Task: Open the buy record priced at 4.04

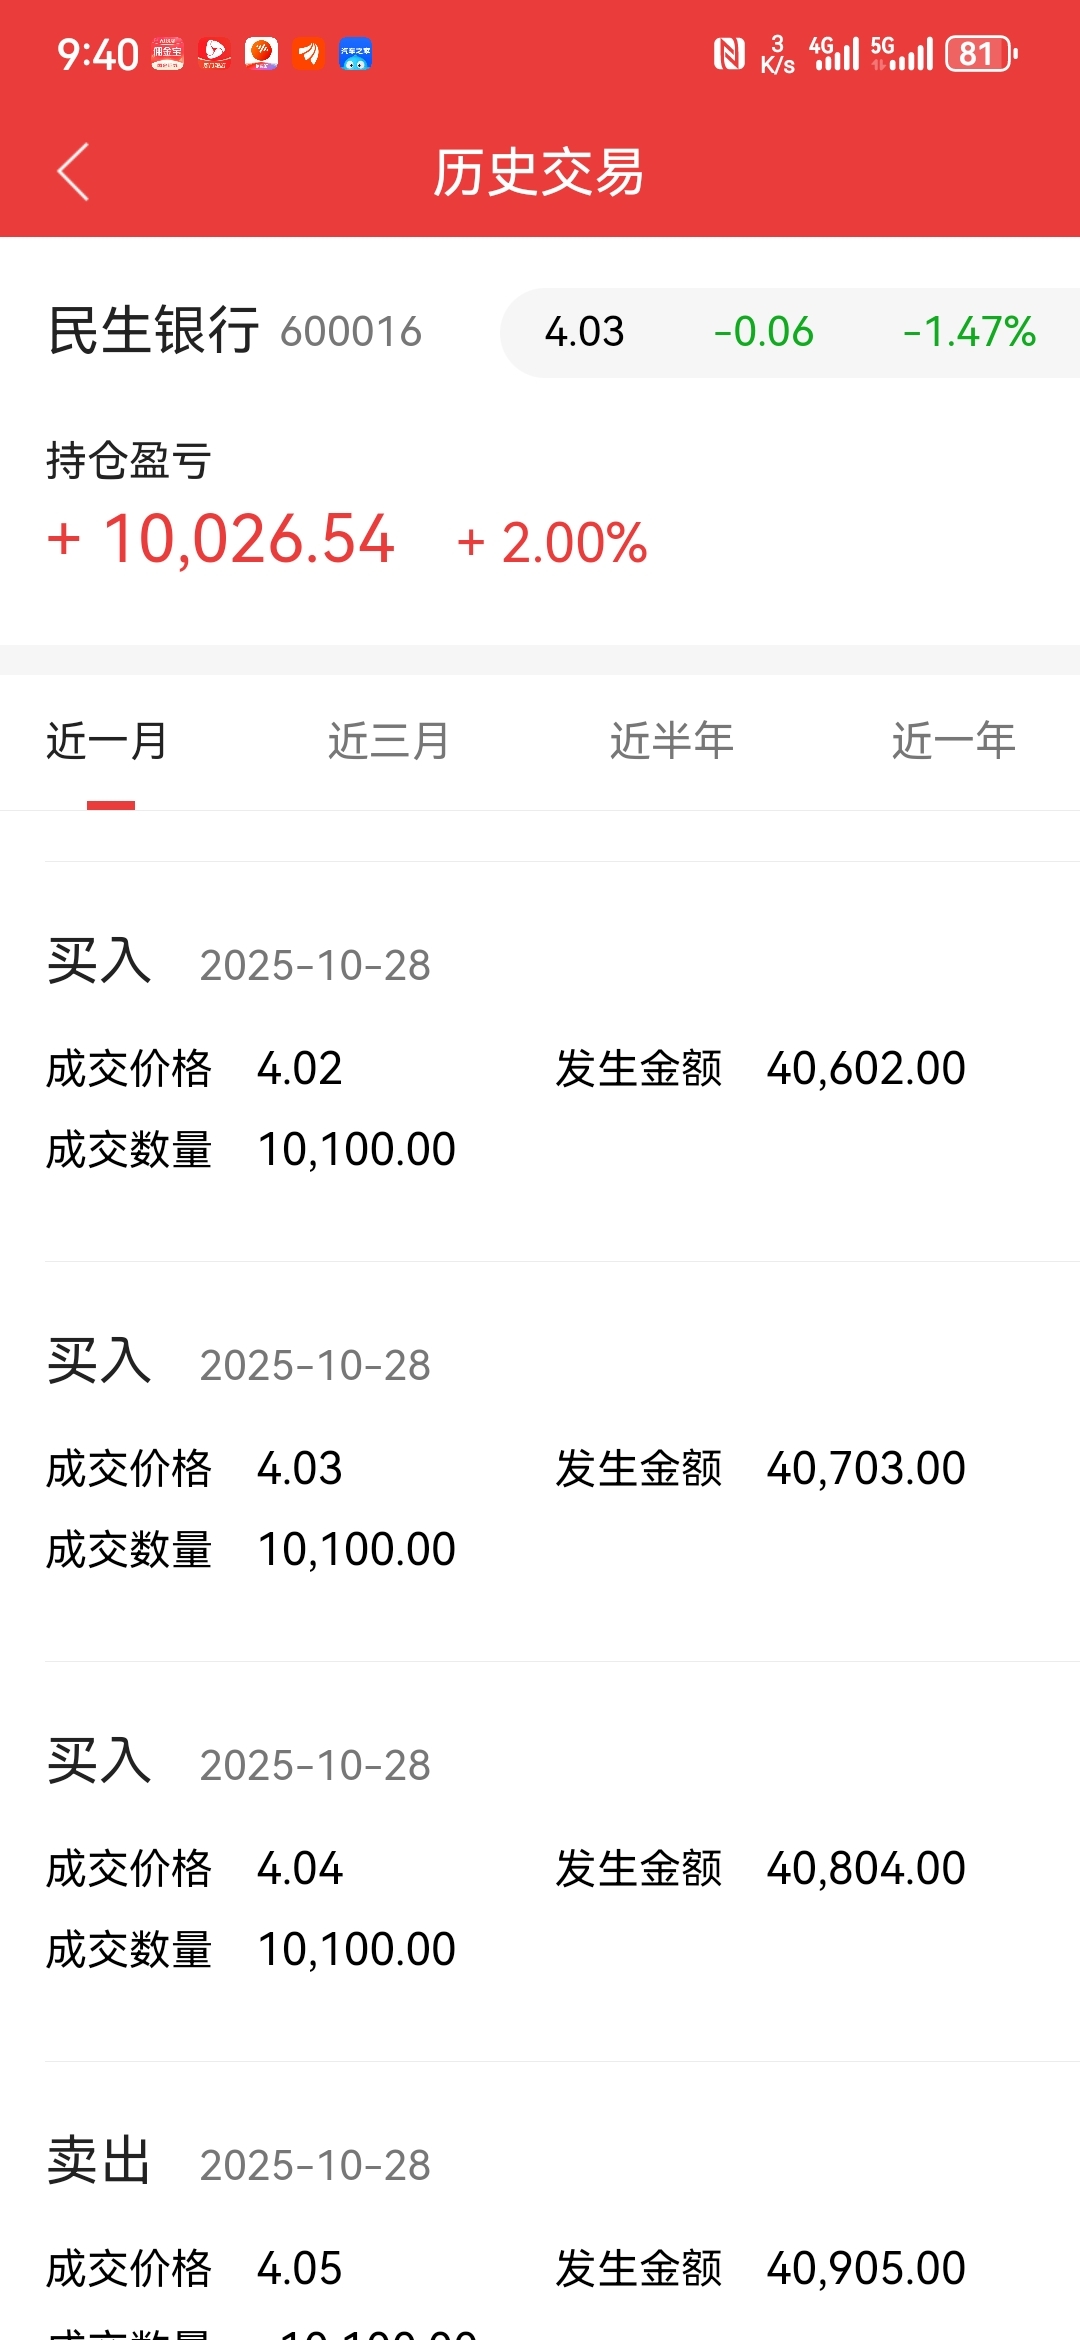Action: (540, 1862)
